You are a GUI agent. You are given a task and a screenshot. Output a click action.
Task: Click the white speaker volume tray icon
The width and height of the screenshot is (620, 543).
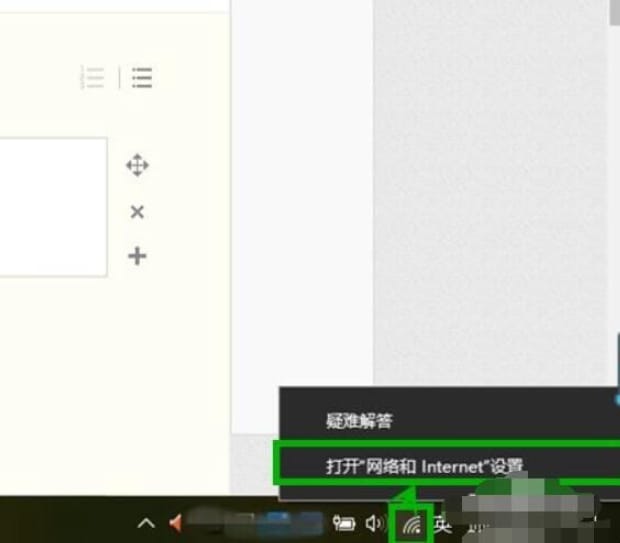(x=375, y=523)
